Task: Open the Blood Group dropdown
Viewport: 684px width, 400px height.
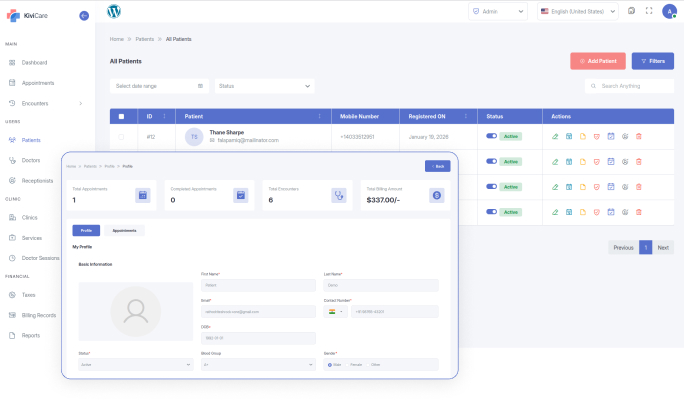Action: [258, 365]
